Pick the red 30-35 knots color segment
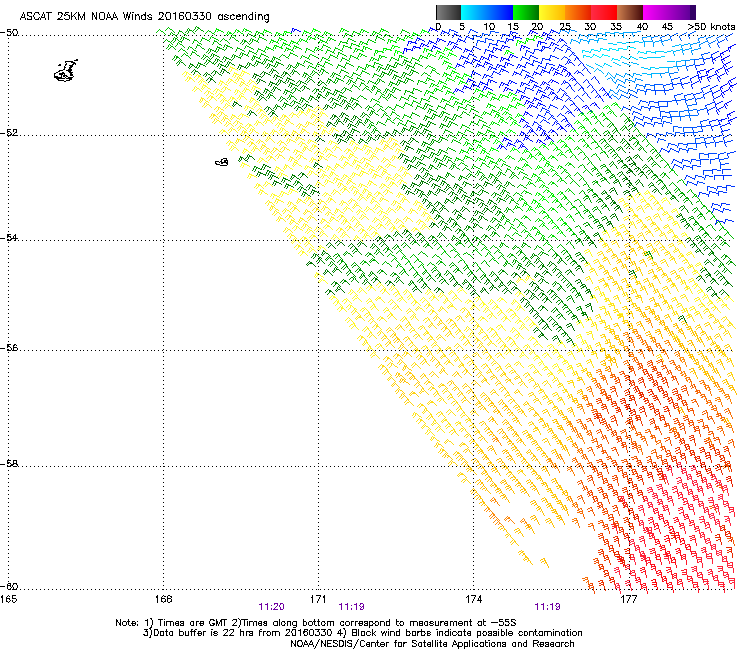This screenshot has width=740, height=650. pos(604,12)
